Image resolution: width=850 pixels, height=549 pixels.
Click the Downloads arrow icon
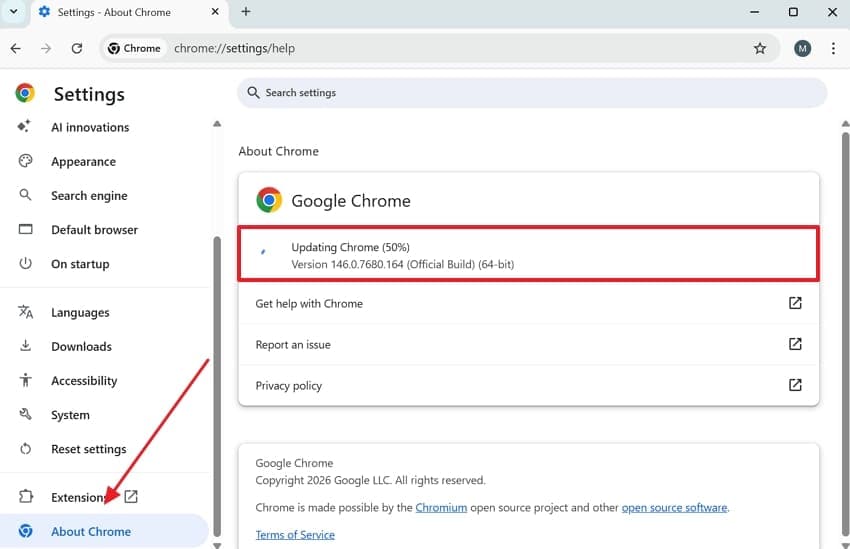coord(25,345)
